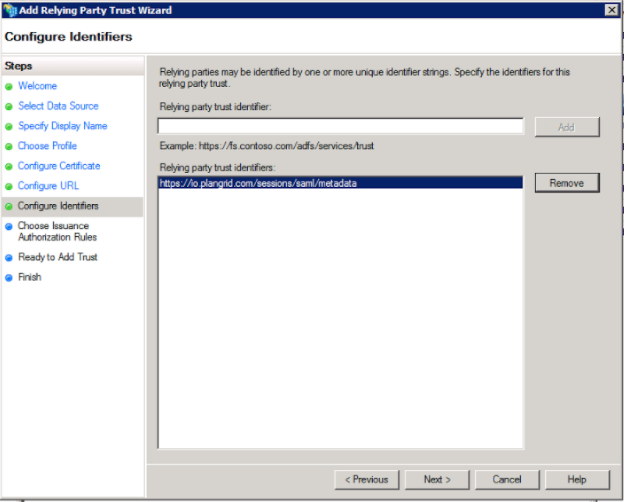Click the Configure Identifiers page heading

point(68,36)
